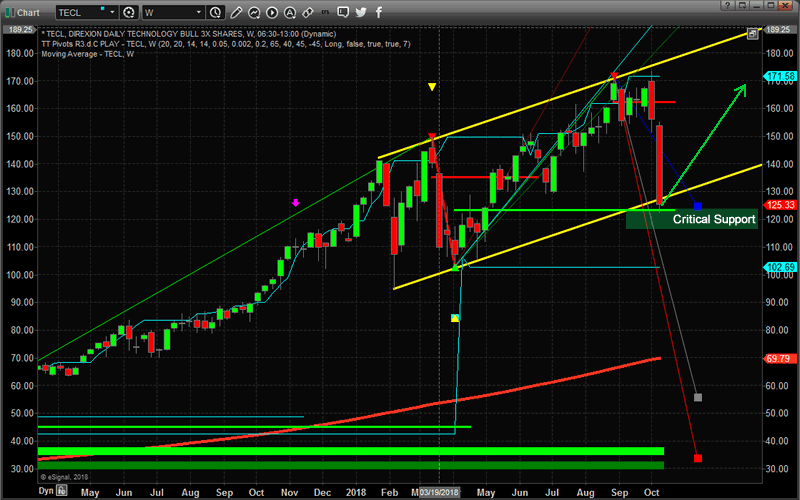Open the studies chart-line icon menu

[x=254, y=12]
